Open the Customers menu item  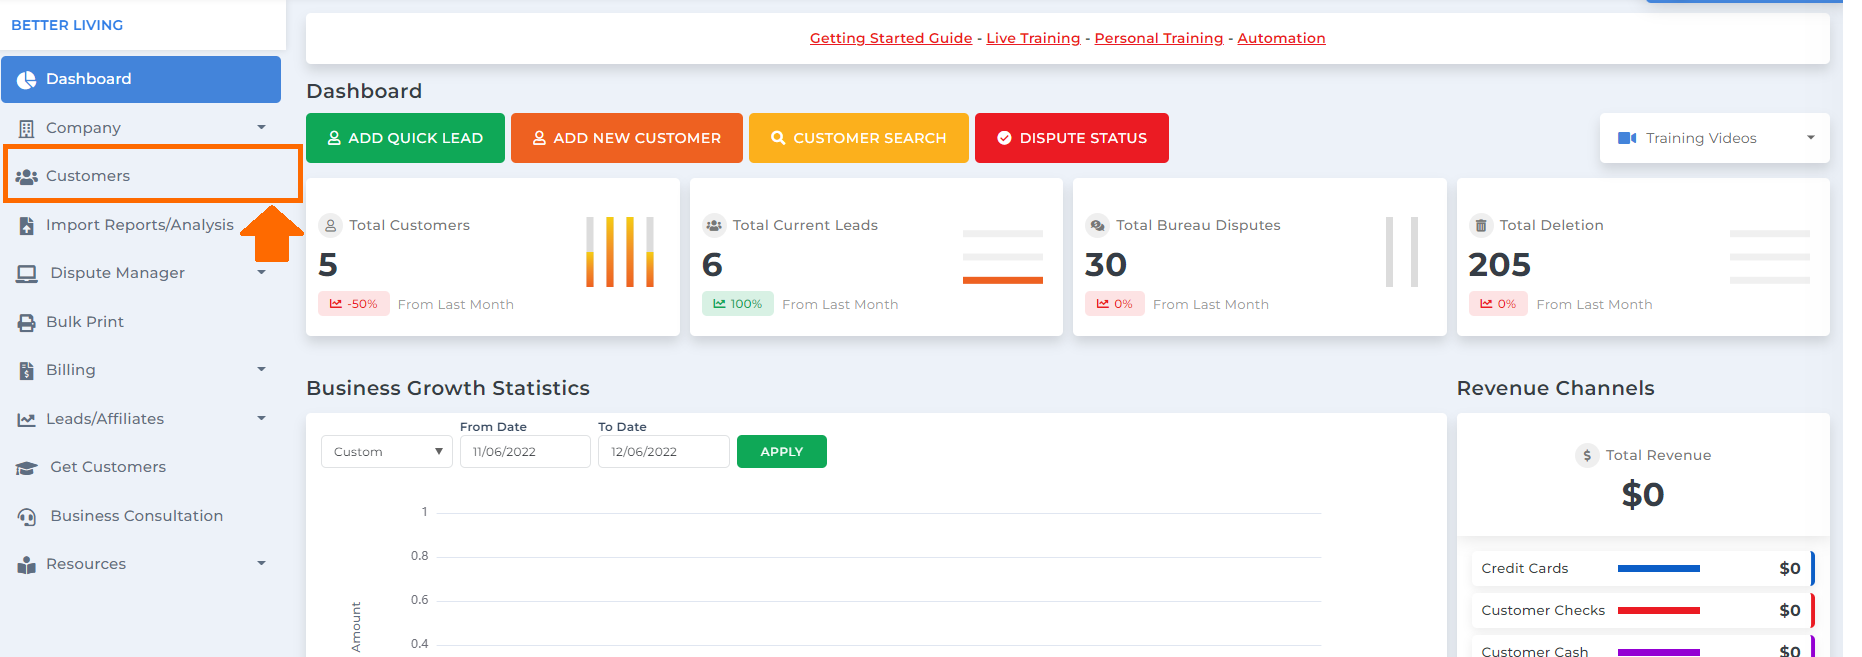click(x=88, y=176)
